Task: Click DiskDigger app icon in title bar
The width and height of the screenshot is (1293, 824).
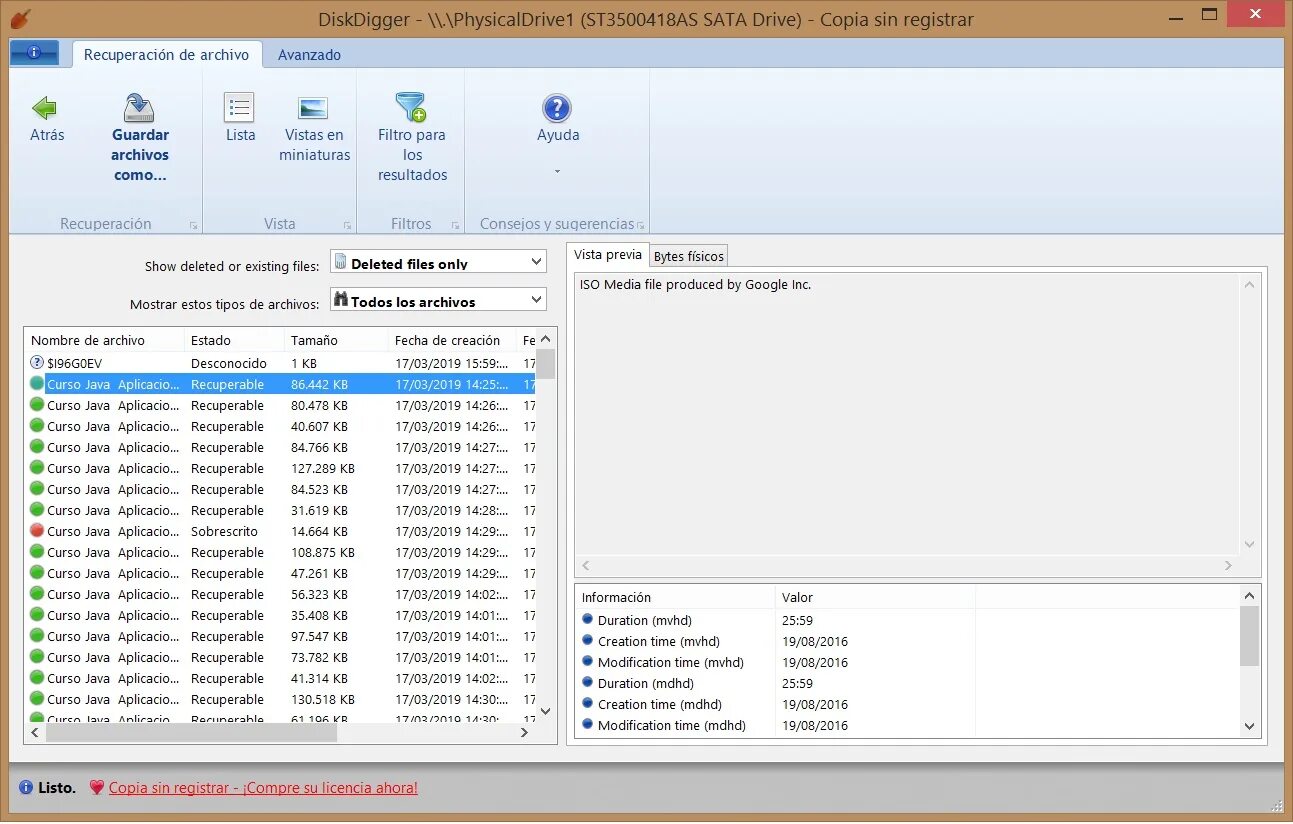Action: [18, 17]
